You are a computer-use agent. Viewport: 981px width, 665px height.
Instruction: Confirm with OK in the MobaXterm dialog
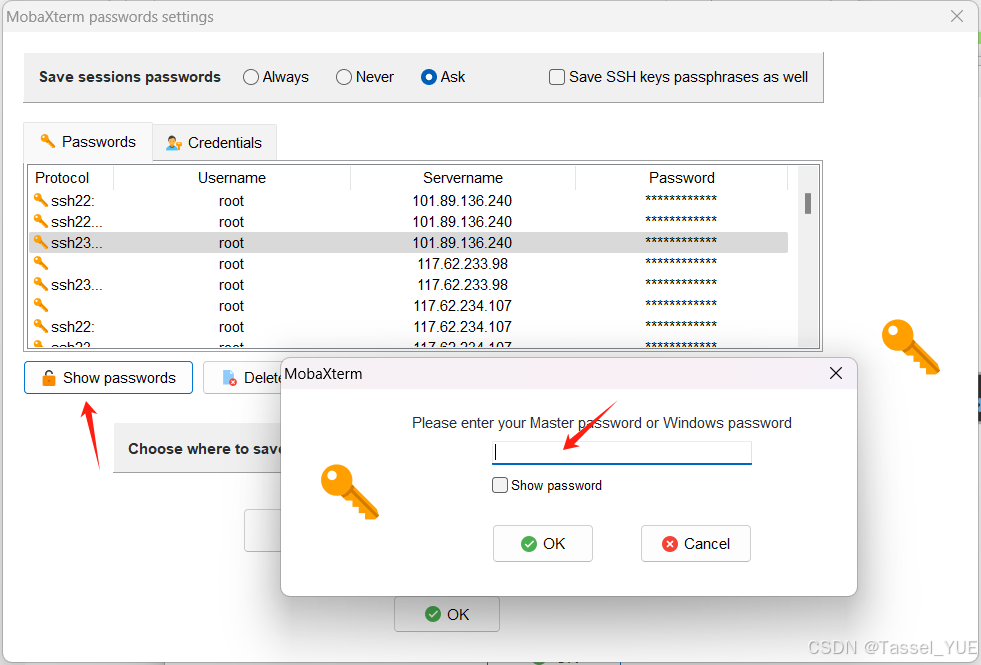point(542,544)
